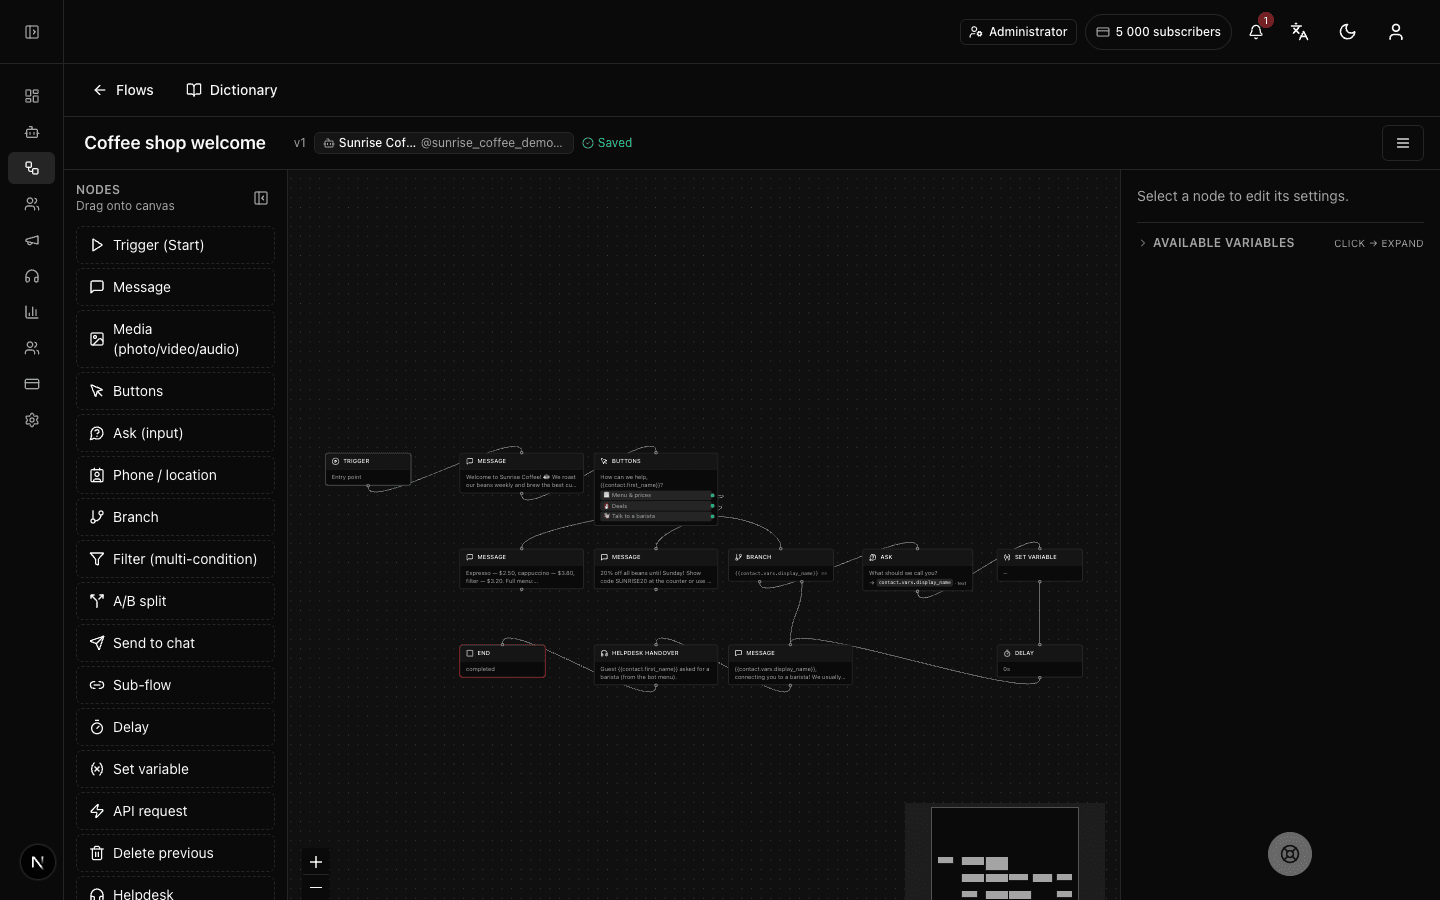This screenshot has width=1440, height=900.
Task: Click the Talk to a barista option
Action: coord(656,516)
